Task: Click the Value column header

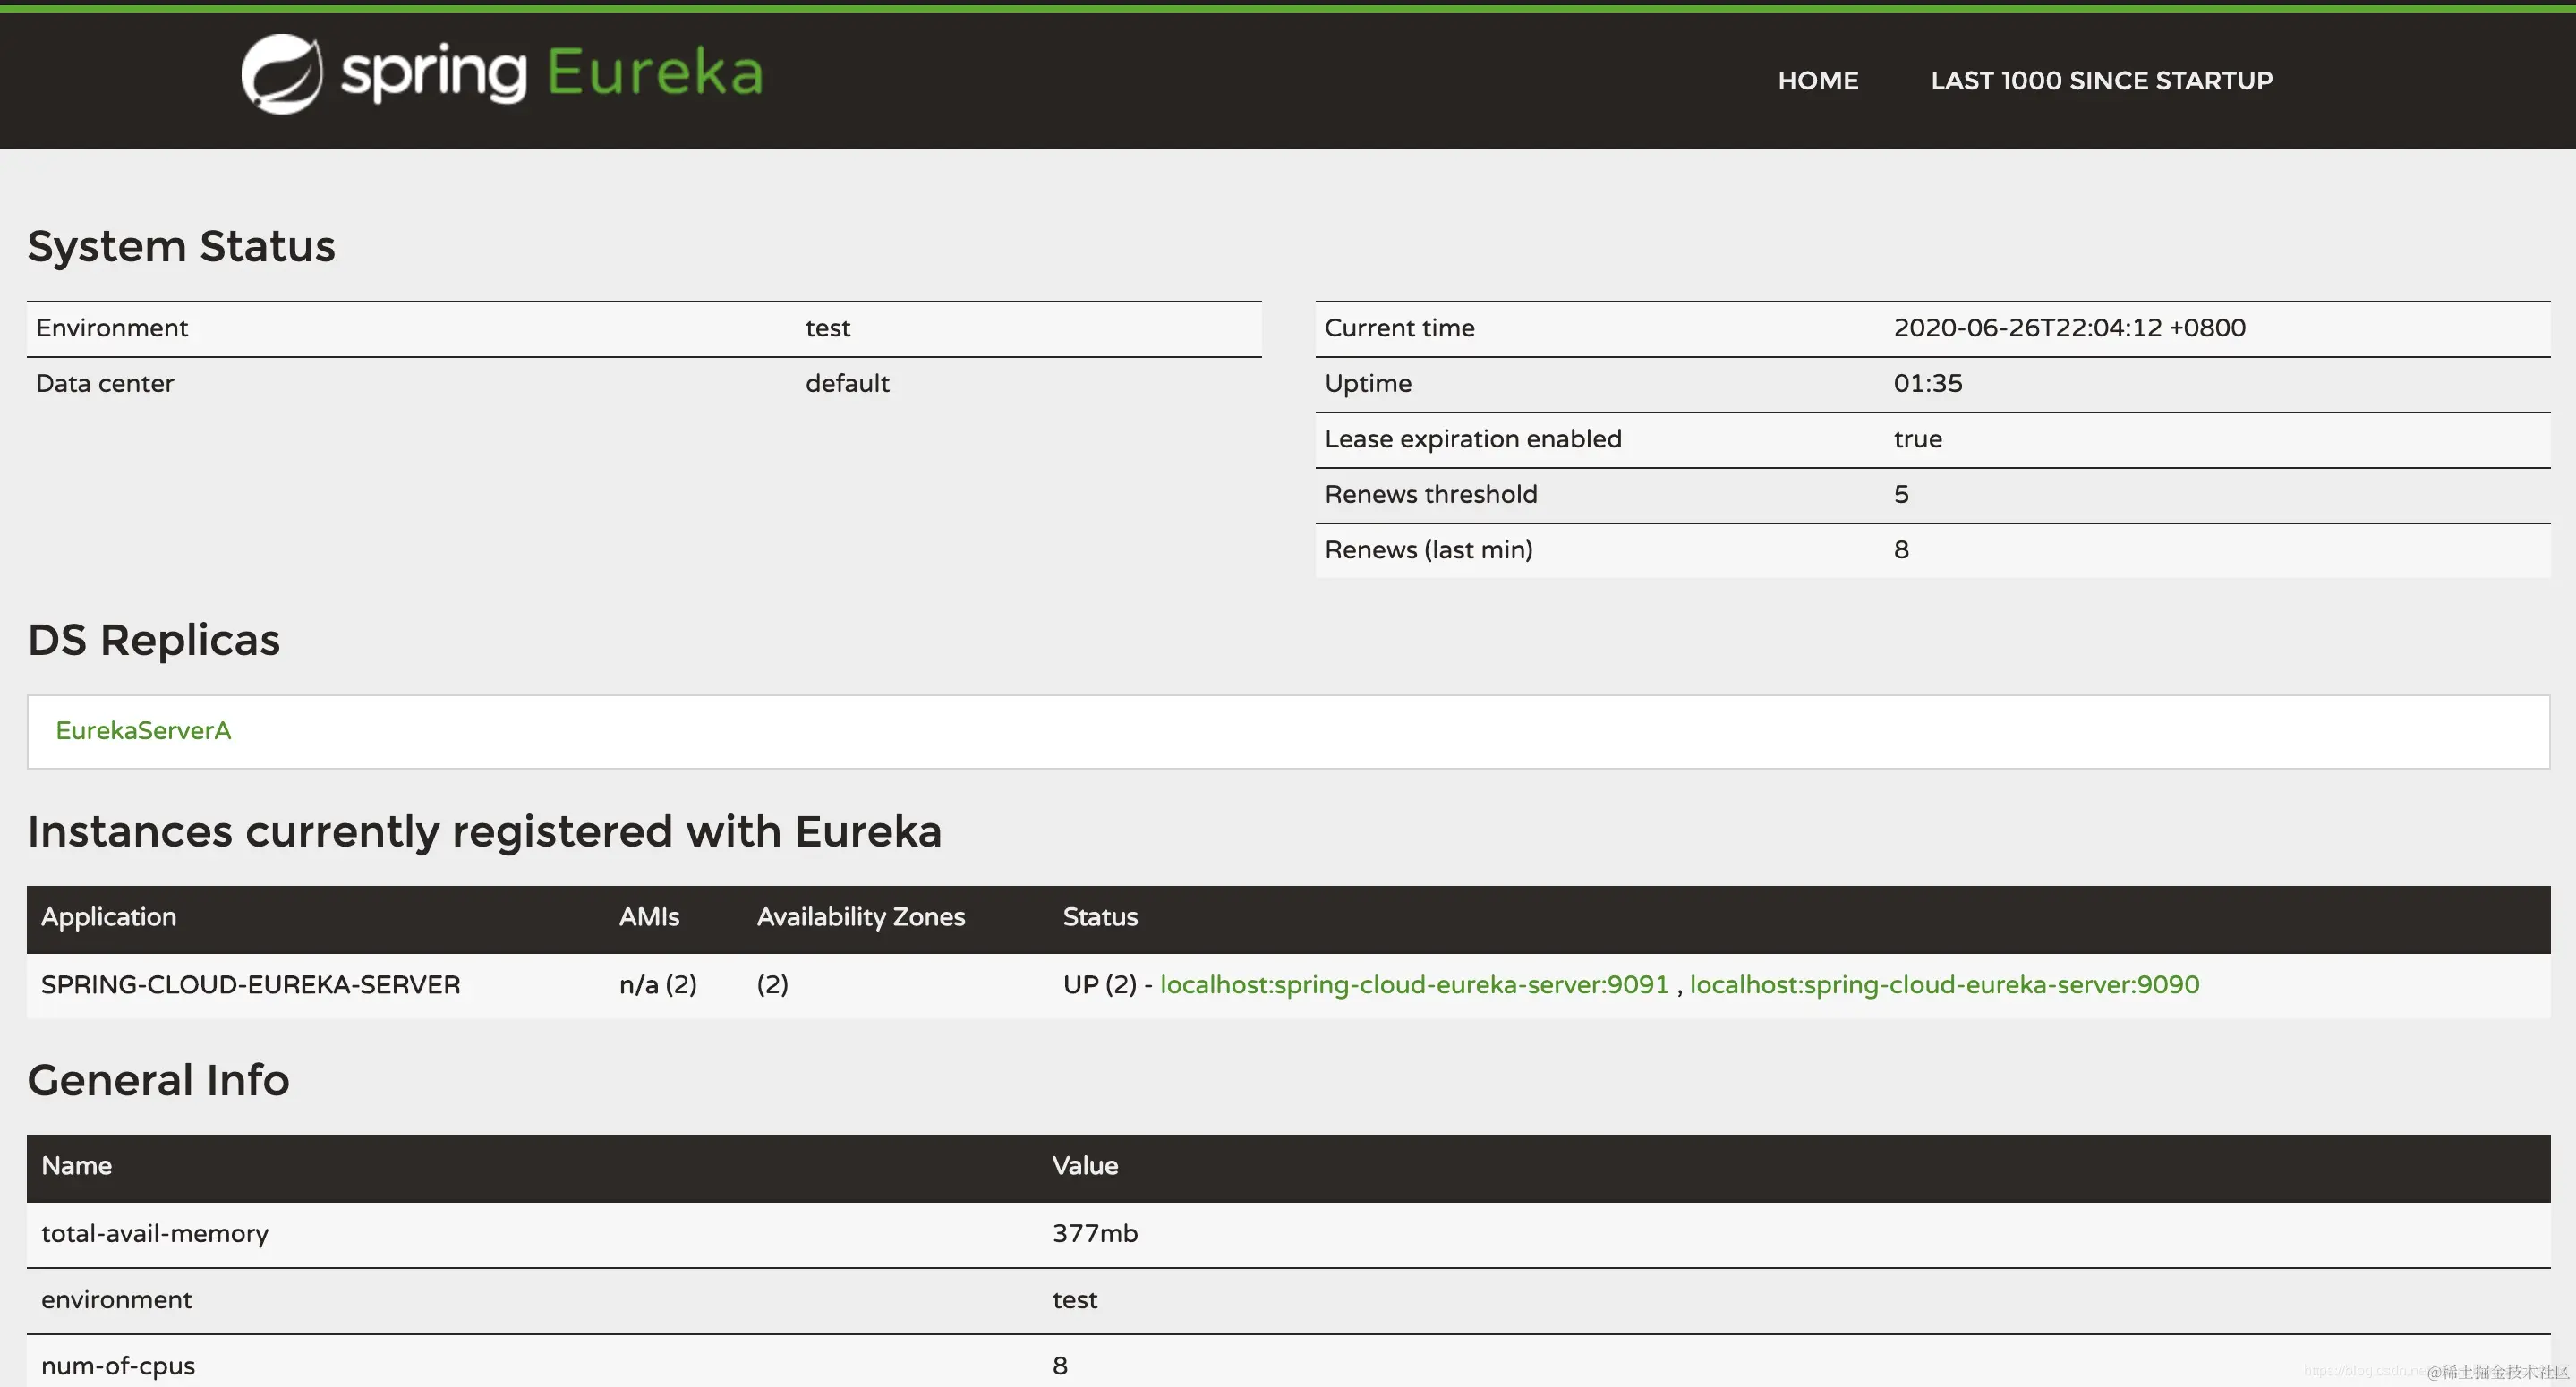Action: click(1084, 1166)
